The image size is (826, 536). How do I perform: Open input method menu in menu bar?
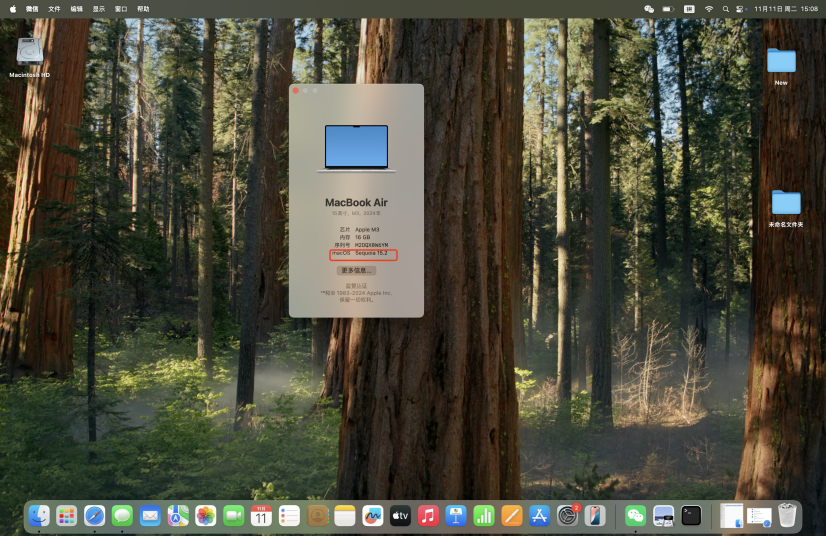pyautogui.click(x=689, y=9)
